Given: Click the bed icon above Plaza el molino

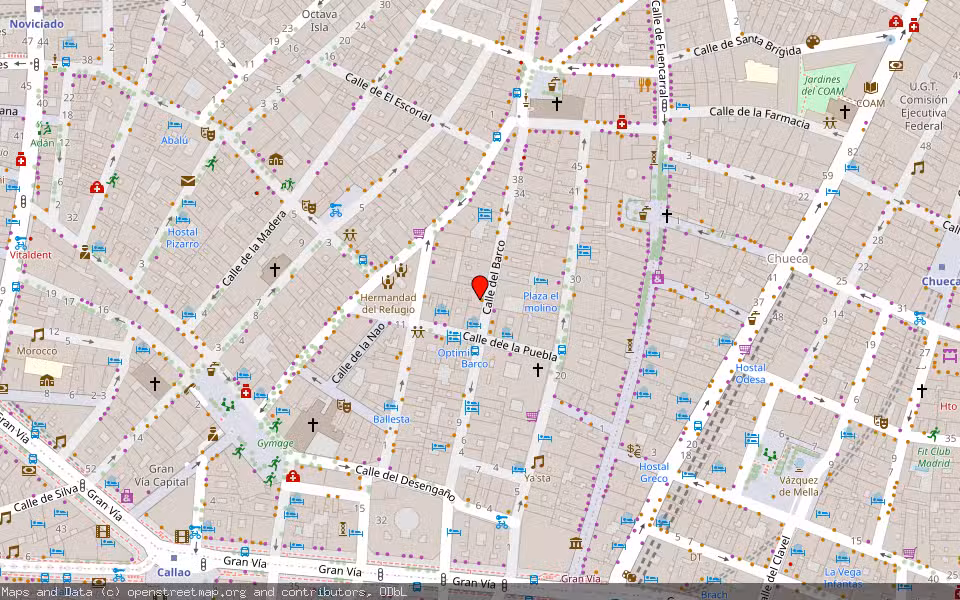Looking at the screenshot, I should [x=540, y=281].
